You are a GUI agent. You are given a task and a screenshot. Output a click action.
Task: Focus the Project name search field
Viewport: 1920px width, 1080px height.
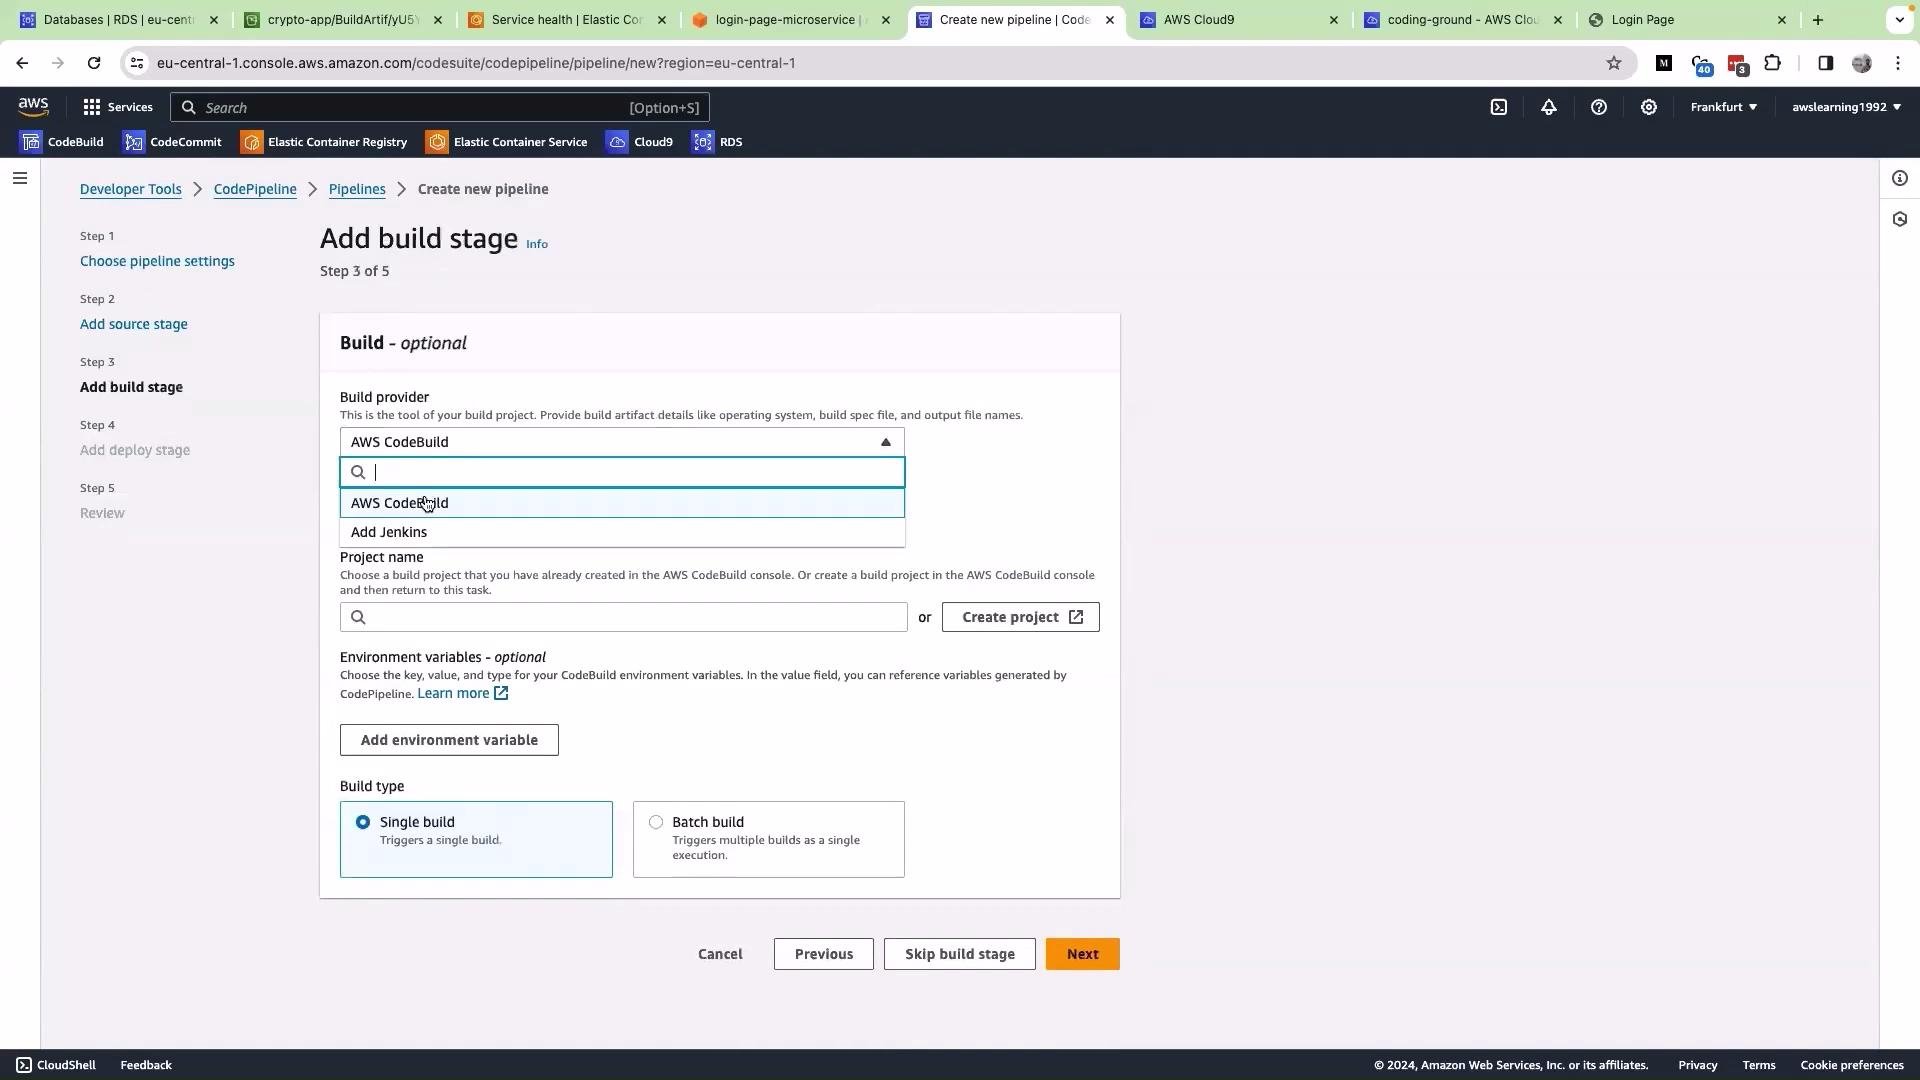pyautogui.click(x=623, y=617)
